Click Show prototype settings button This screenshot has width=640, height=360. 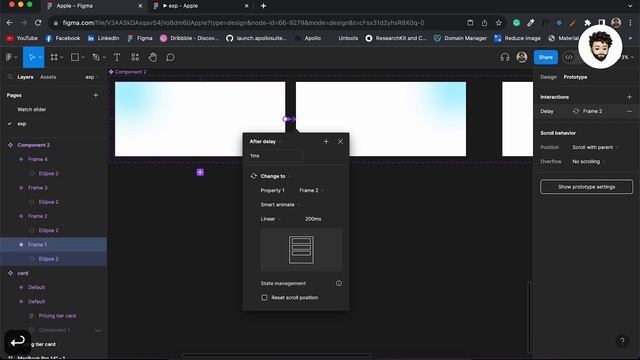coord(586,187)
